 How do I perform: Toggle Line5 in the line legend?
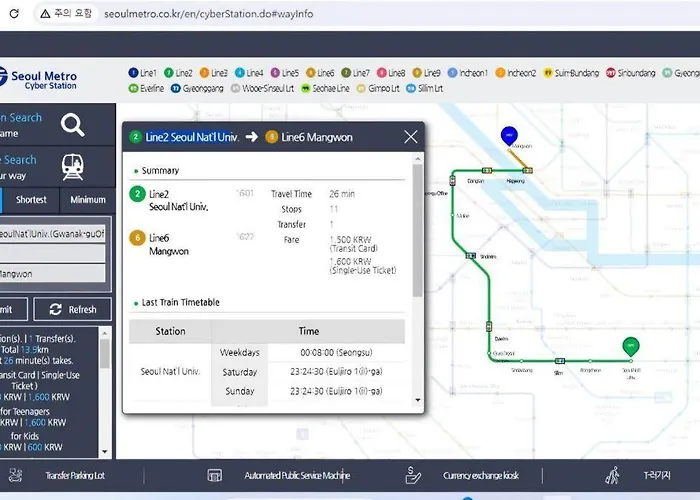(285, 73)
